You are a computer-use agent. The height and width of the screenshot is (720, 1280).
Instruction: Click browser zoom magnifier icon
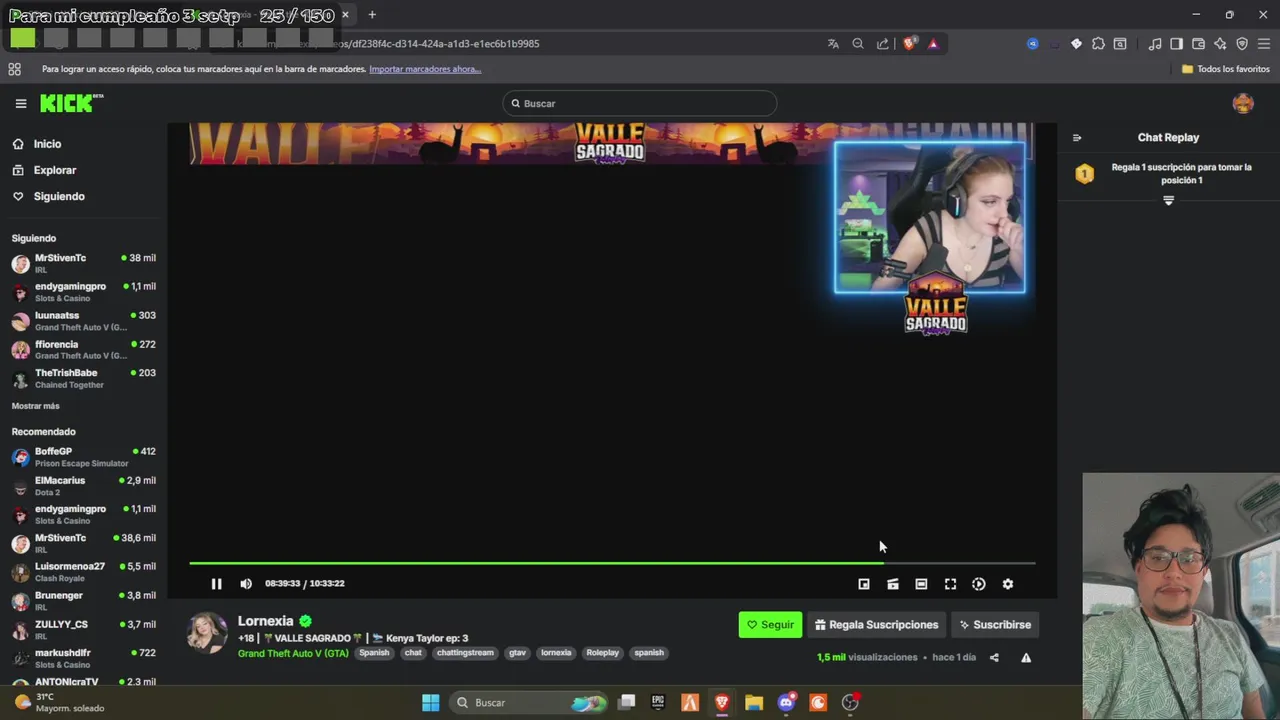pos(858,44)
